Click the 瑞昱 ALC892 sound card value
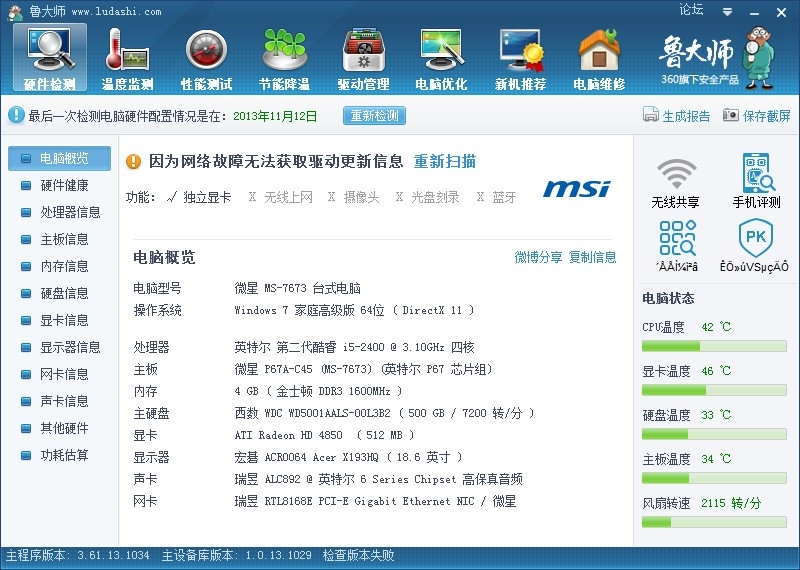Image resolution: width=800 pixels, height=570 pixels. tap(379, 479)
